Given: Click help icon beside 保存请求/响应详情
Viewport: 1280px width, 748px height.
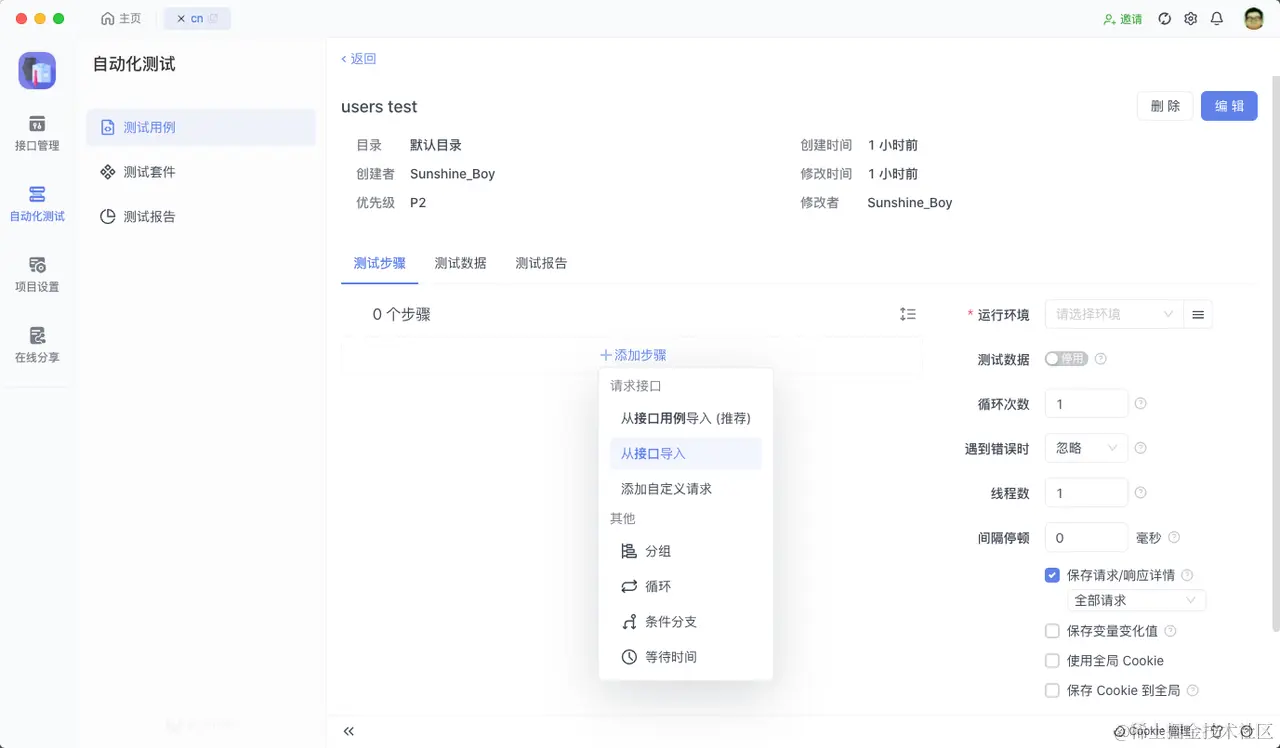Looking at the screenshot, I should pyautogui.click(x=1187, y=575).
